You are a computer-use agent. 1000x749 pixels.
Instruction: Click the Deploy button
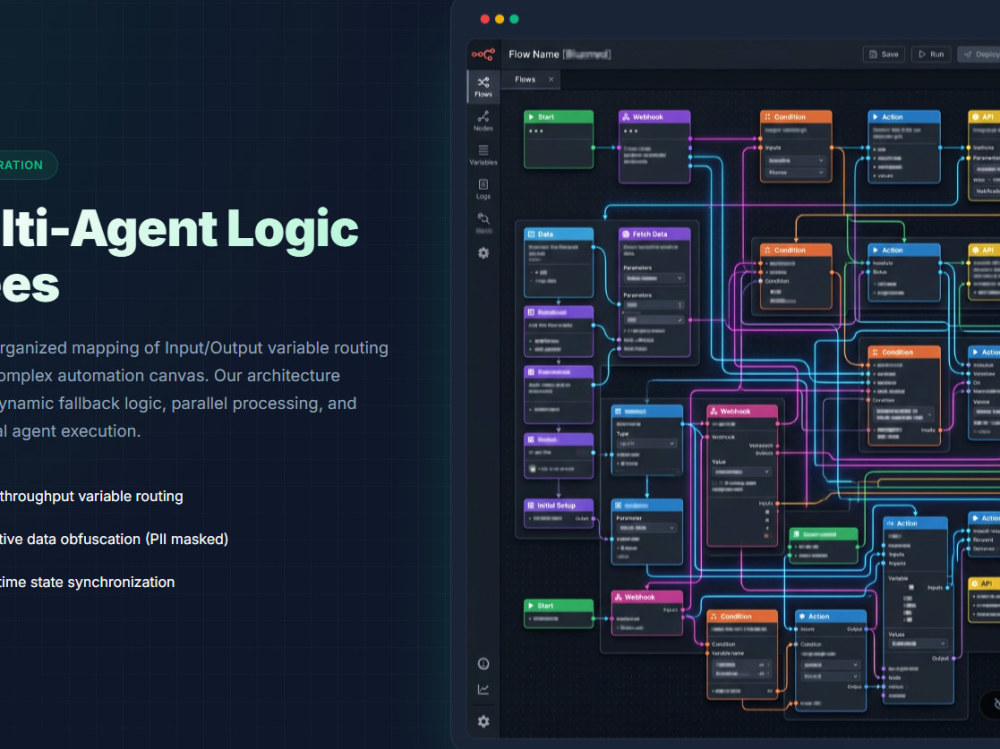979,54
